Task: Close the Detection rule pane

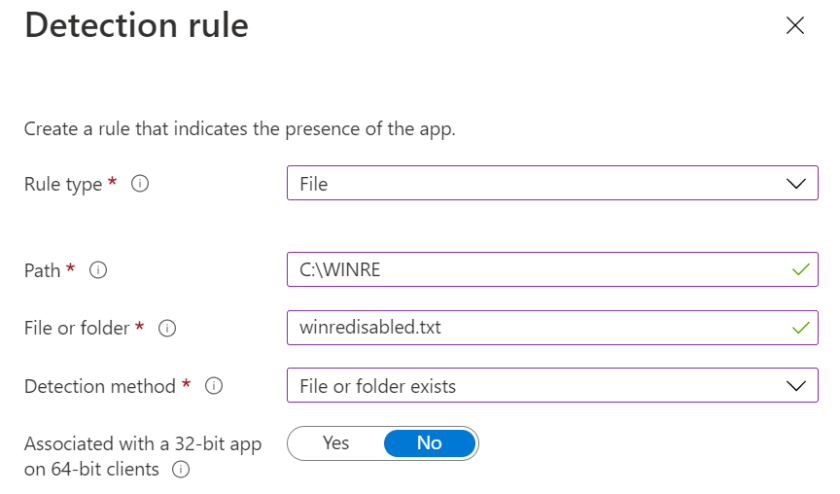Action: (795, 25)
